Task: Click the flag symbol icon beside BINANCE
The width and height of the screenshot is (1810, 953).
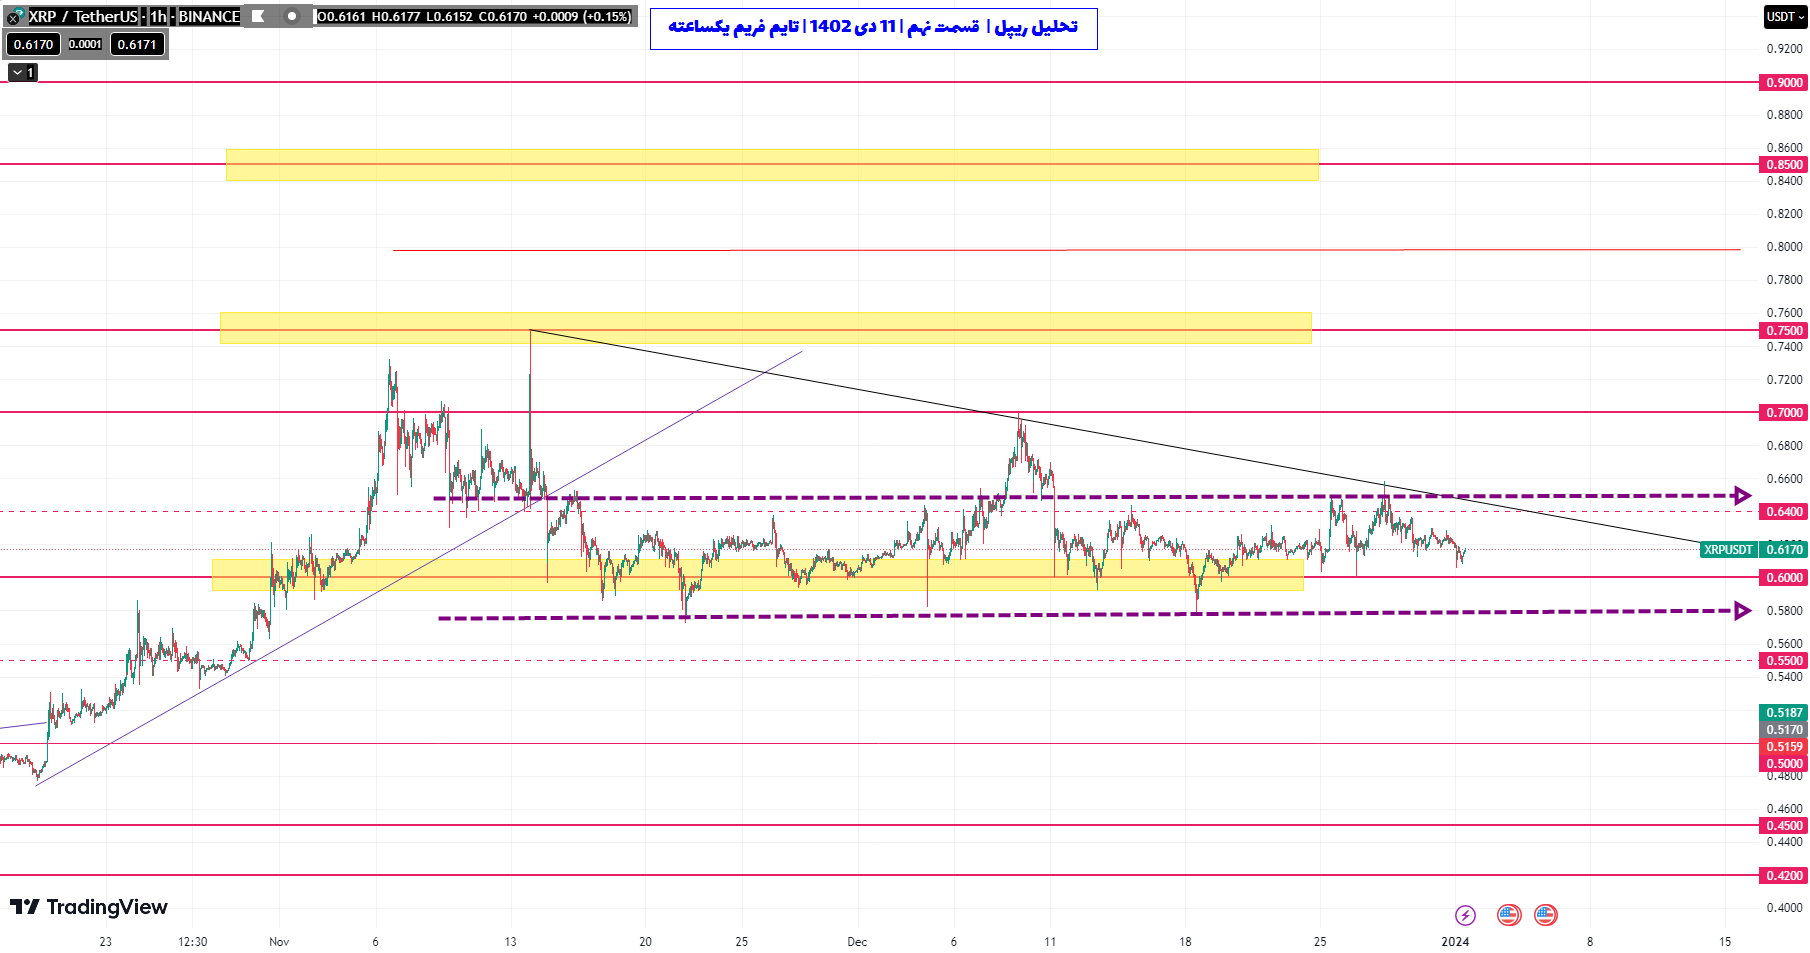Action: 258,16
